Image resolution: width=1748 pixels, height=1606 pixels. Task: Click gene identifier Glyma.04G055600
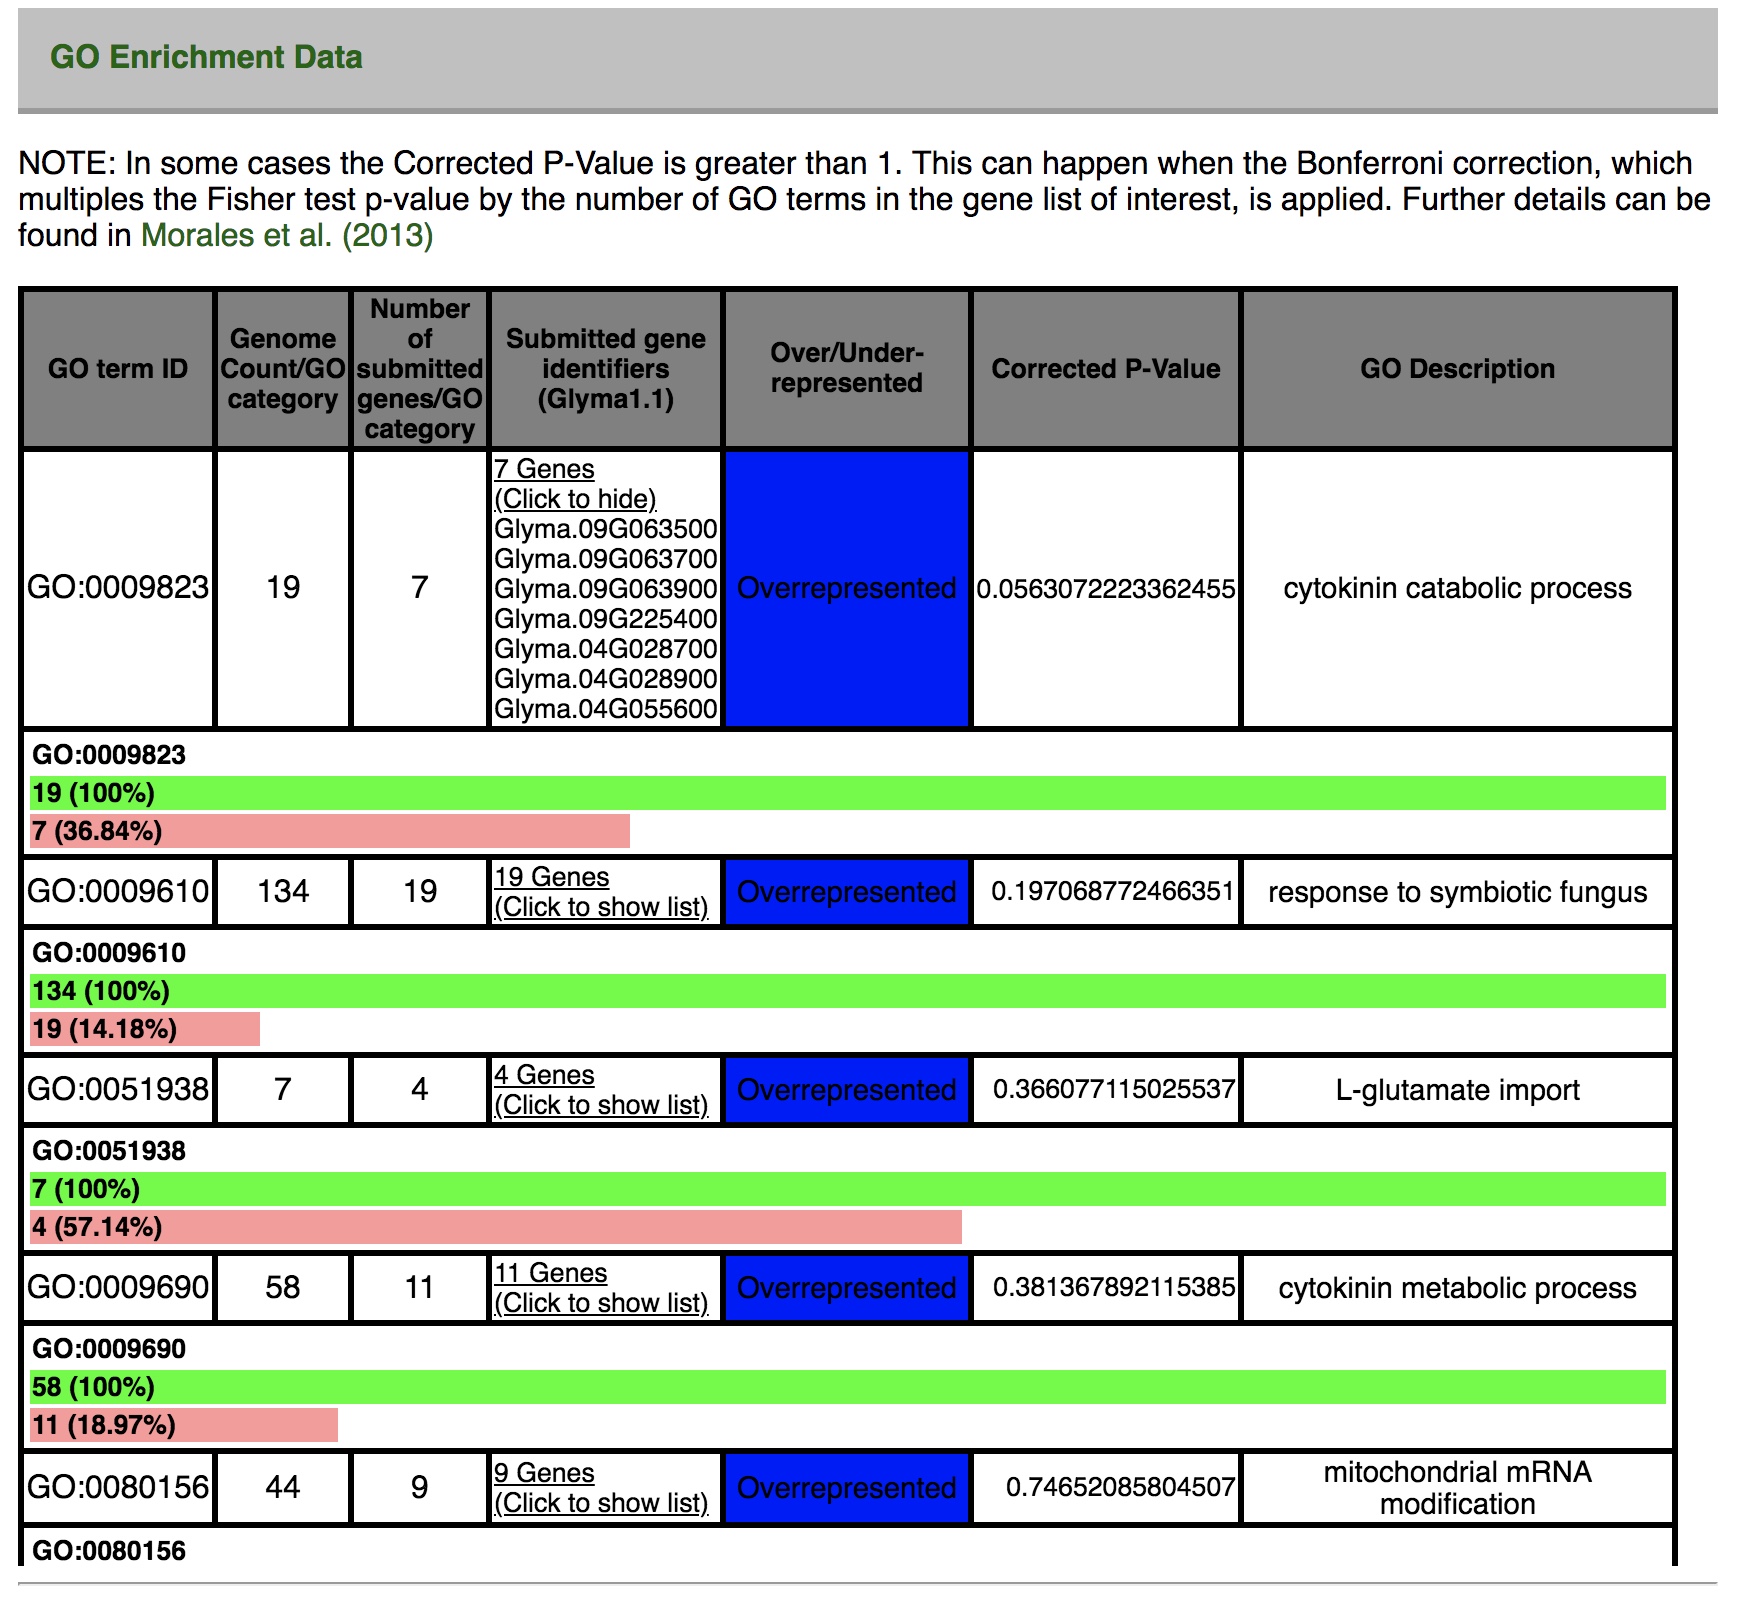tap(606, 708)
